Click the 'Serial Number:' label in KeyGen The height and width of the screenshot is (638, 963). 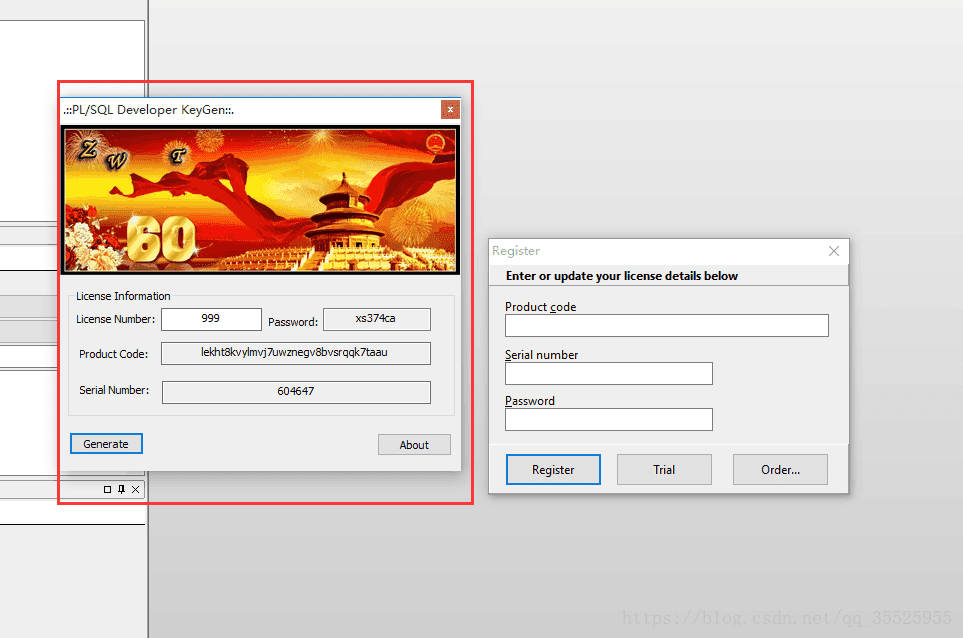click(x=114, y=390)
